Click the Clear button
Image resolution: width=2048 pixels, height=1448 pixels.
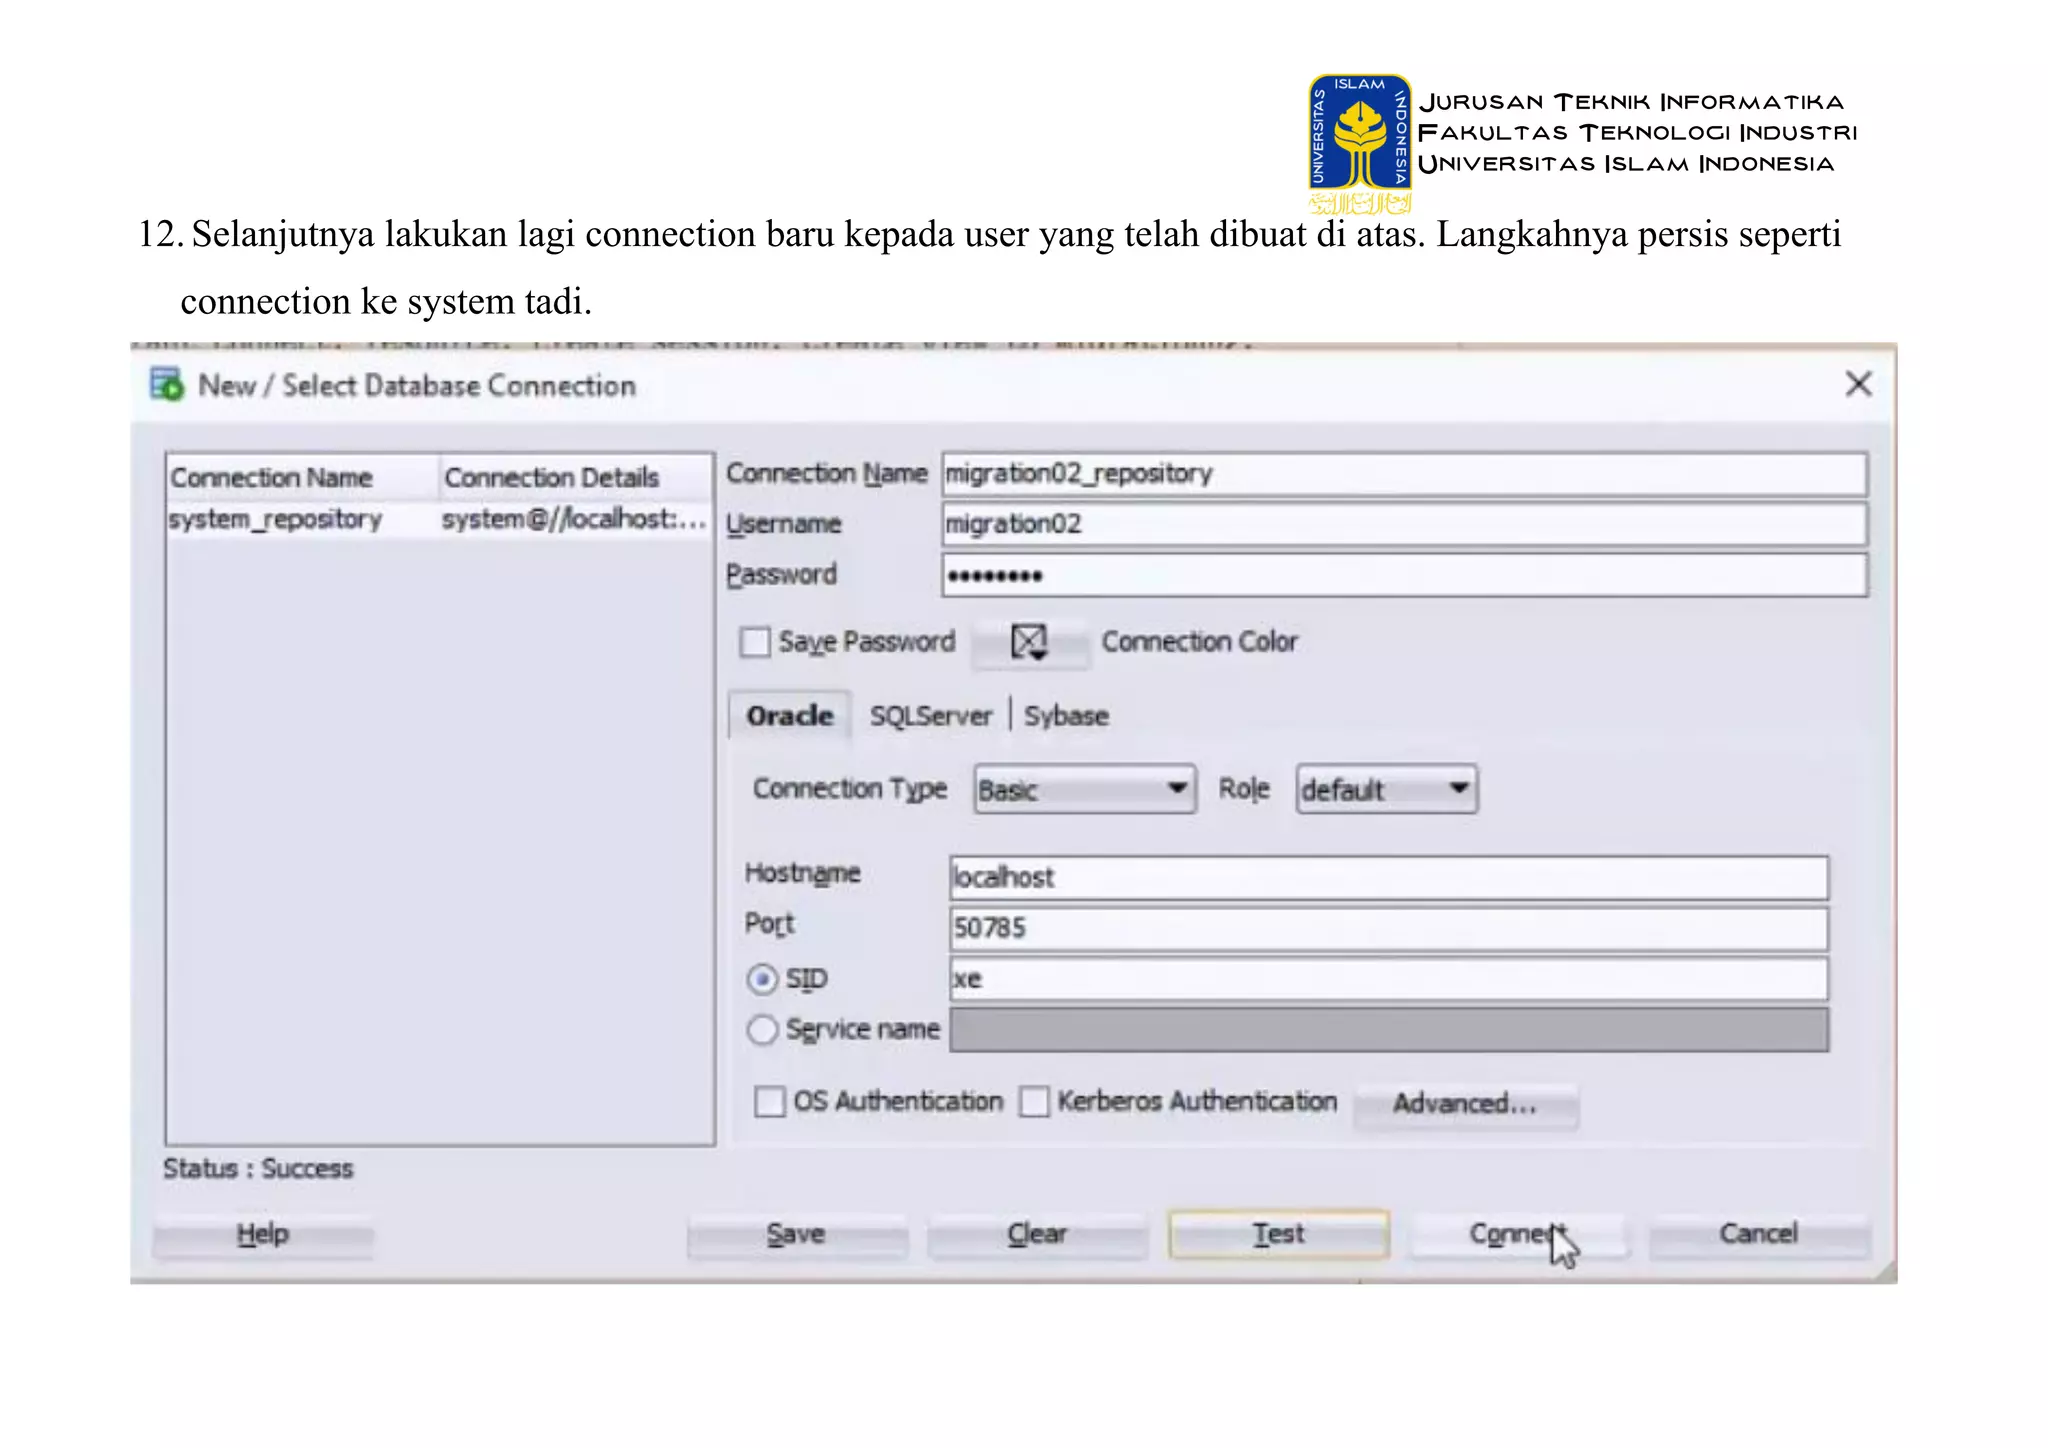1037,1234
